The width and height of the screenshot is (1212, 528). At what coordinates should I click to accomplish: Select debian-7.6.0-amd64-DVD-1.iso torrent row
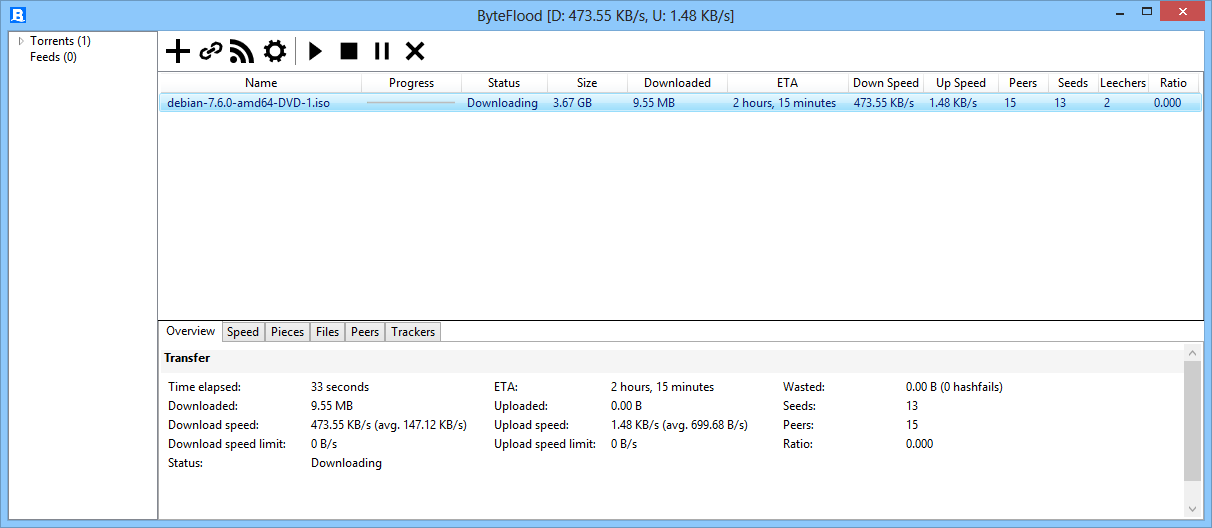point(680,103)
